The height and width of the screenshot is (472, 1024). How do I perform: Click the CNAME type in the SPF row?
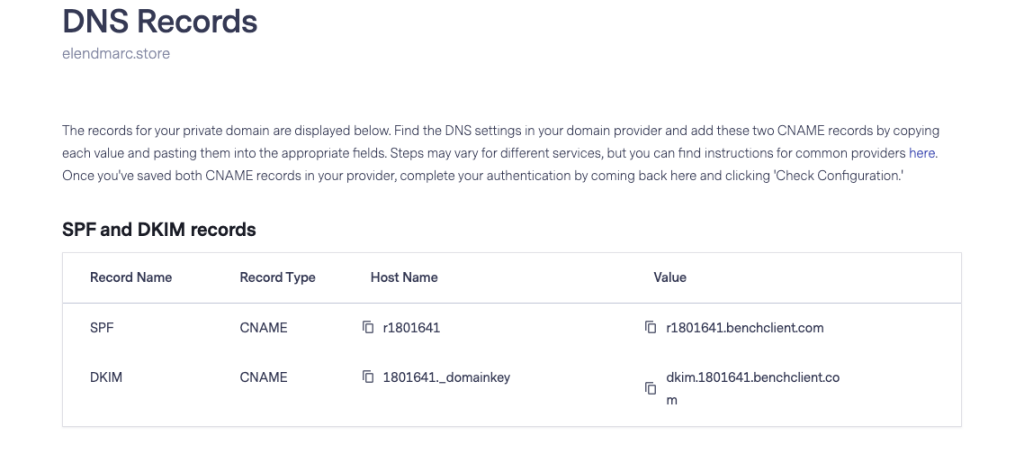click(263, 327)
